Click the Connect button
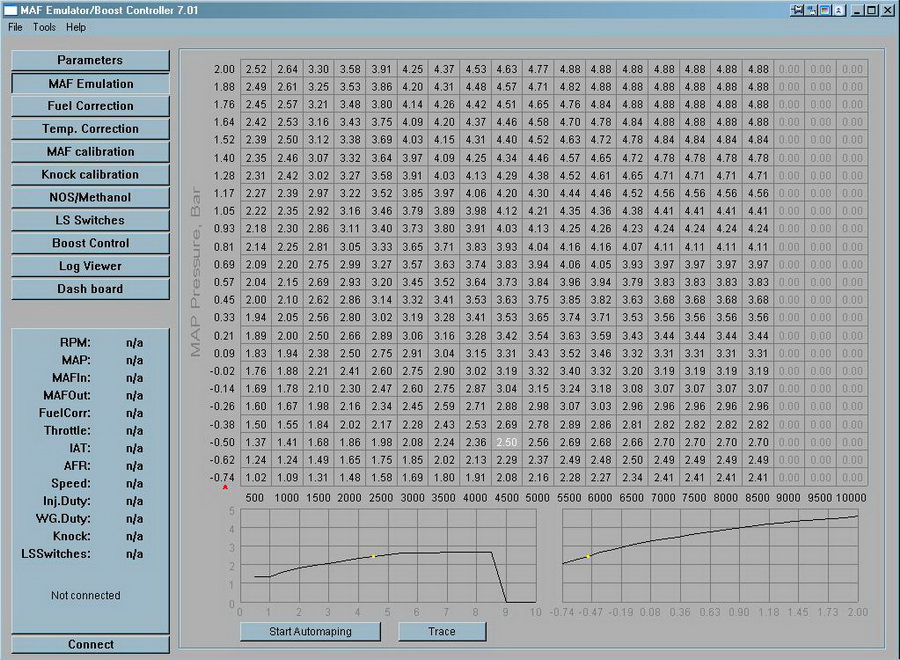The height and width of the screenshot is (660, 900). click(90, 645)
